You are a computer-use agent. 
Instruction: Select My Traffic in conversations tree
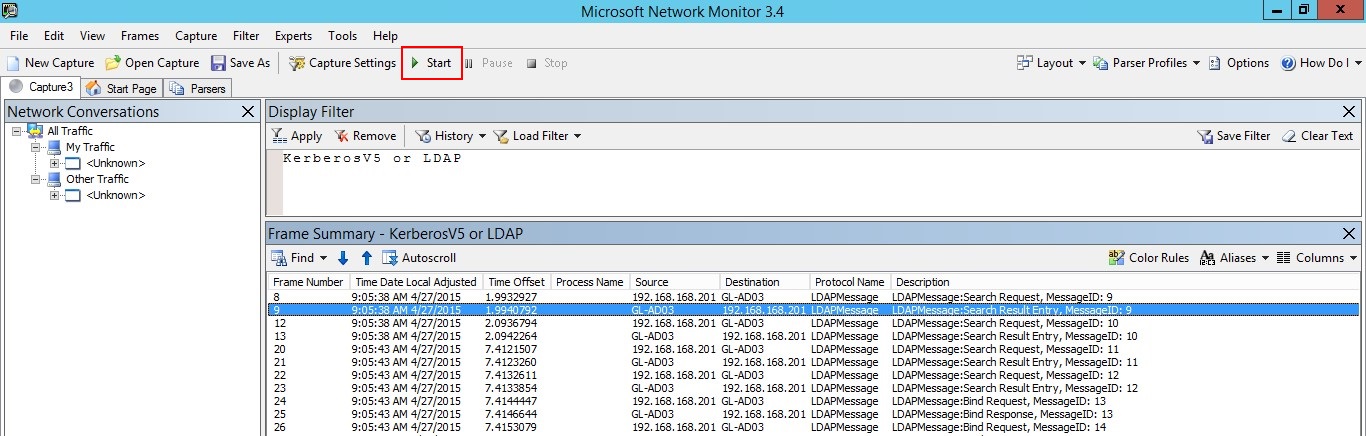[90, 147]
